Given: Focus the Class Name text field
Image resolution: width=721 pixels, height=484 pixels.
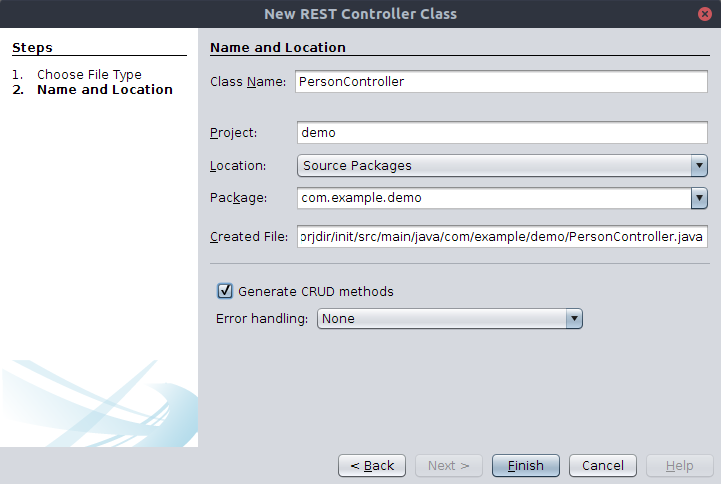Looking at the screenshot, I should (501, 81).
